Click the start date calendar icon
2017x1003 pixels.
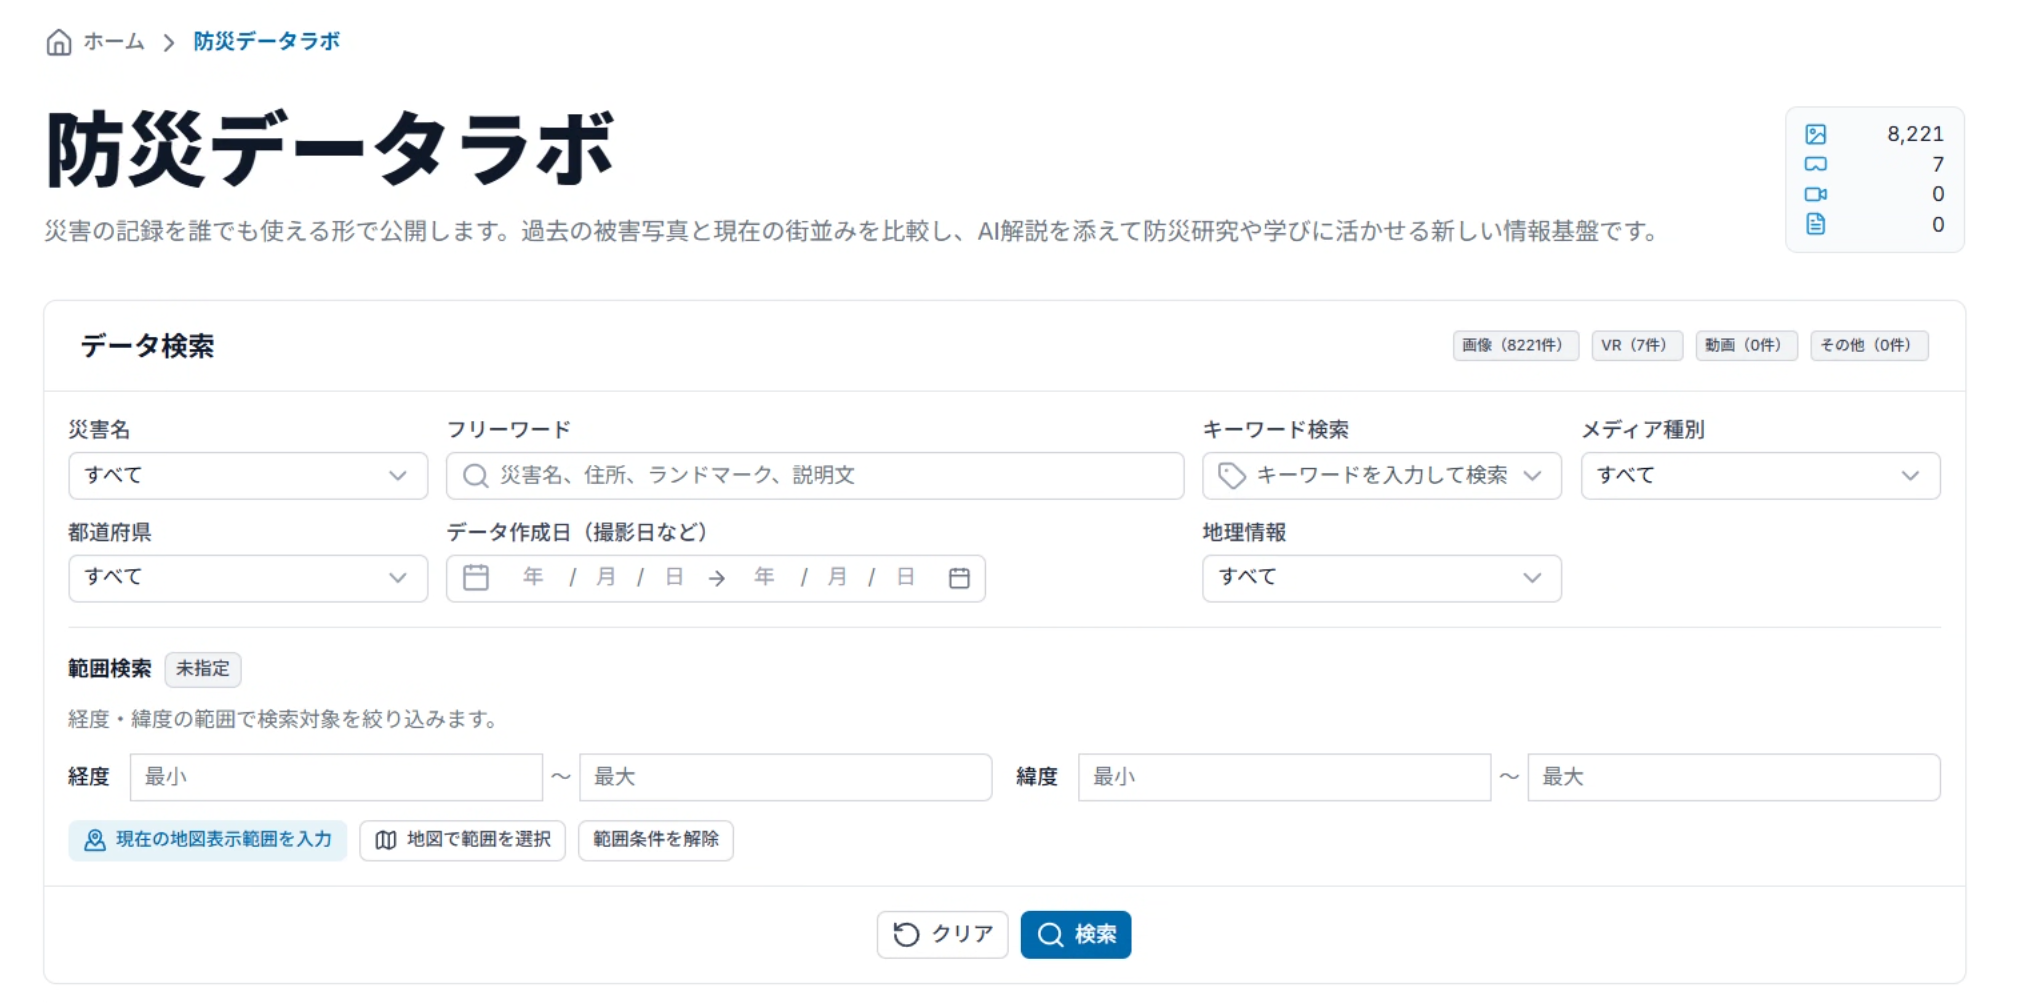[476, 577]
